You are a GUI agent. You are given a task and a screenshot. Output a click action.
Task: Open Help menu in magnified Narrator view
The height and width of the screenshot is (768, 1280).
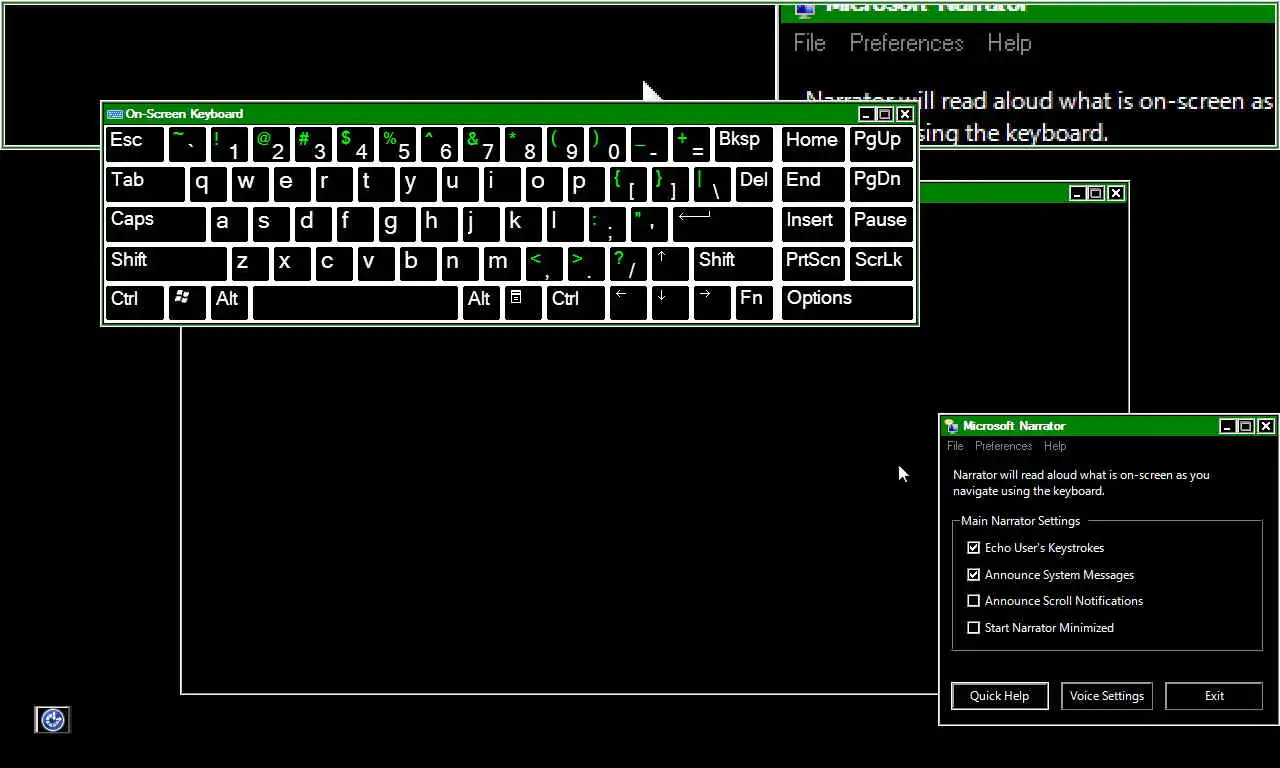[1009, 43]
